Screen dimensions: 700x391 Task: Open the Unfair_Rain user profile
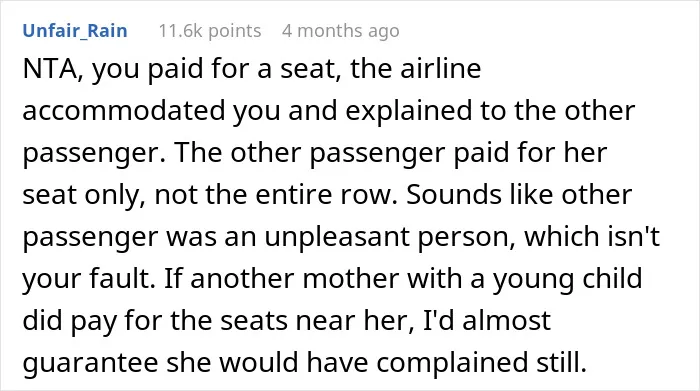tap(75, 31)
